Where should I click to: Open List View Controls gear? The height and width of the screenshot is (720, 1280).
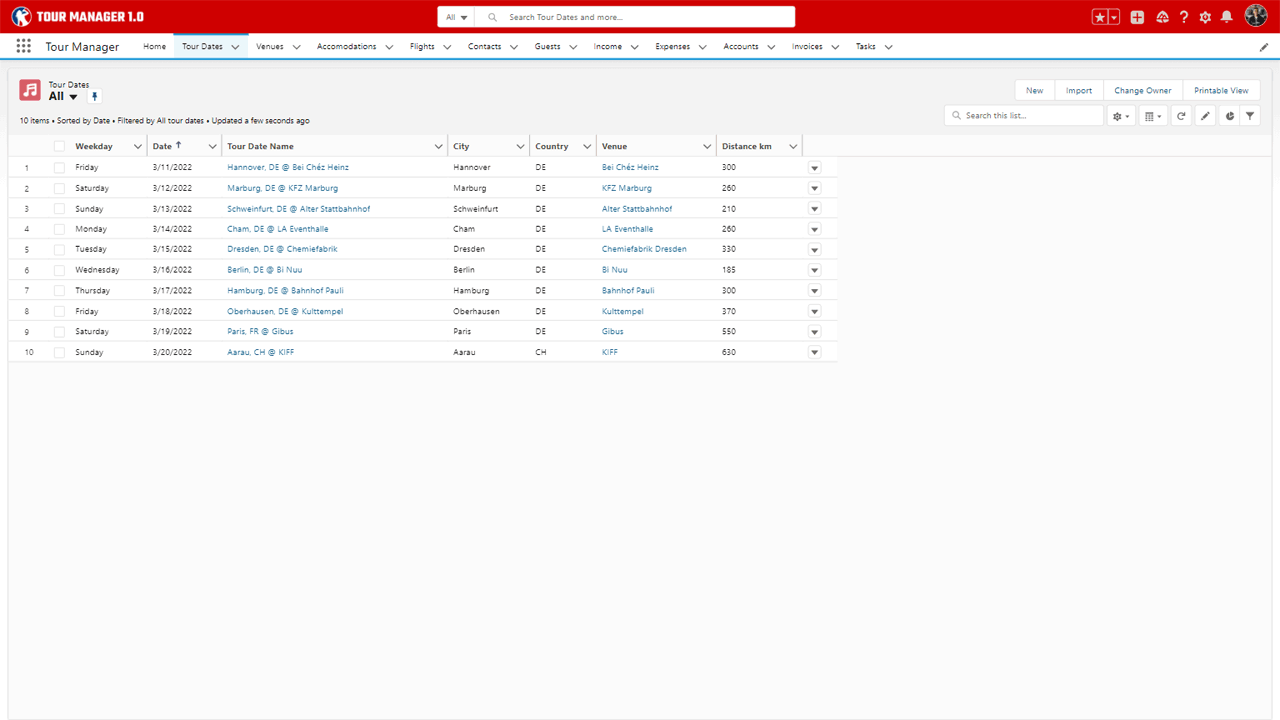[x=1121, y=116]
